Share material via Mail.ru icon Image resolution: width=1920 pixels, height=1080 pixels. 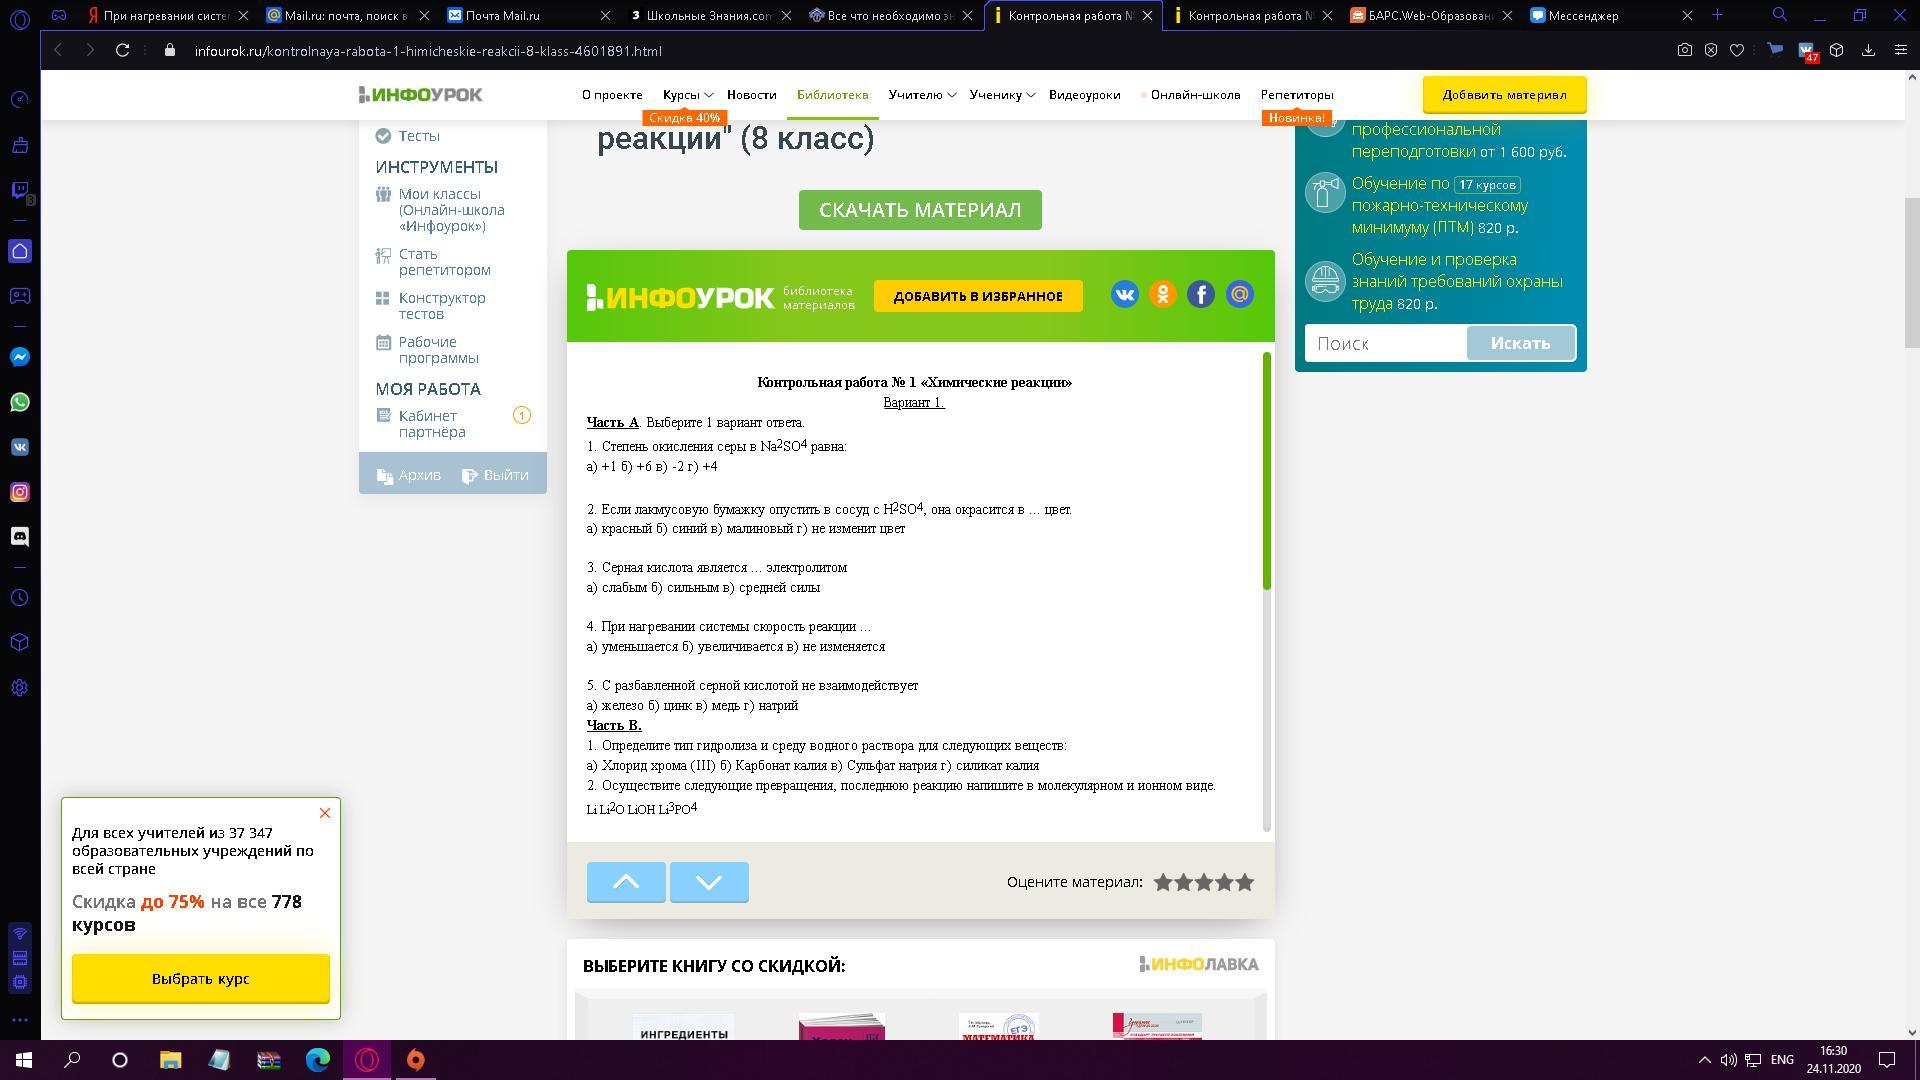coord(1240,294)
